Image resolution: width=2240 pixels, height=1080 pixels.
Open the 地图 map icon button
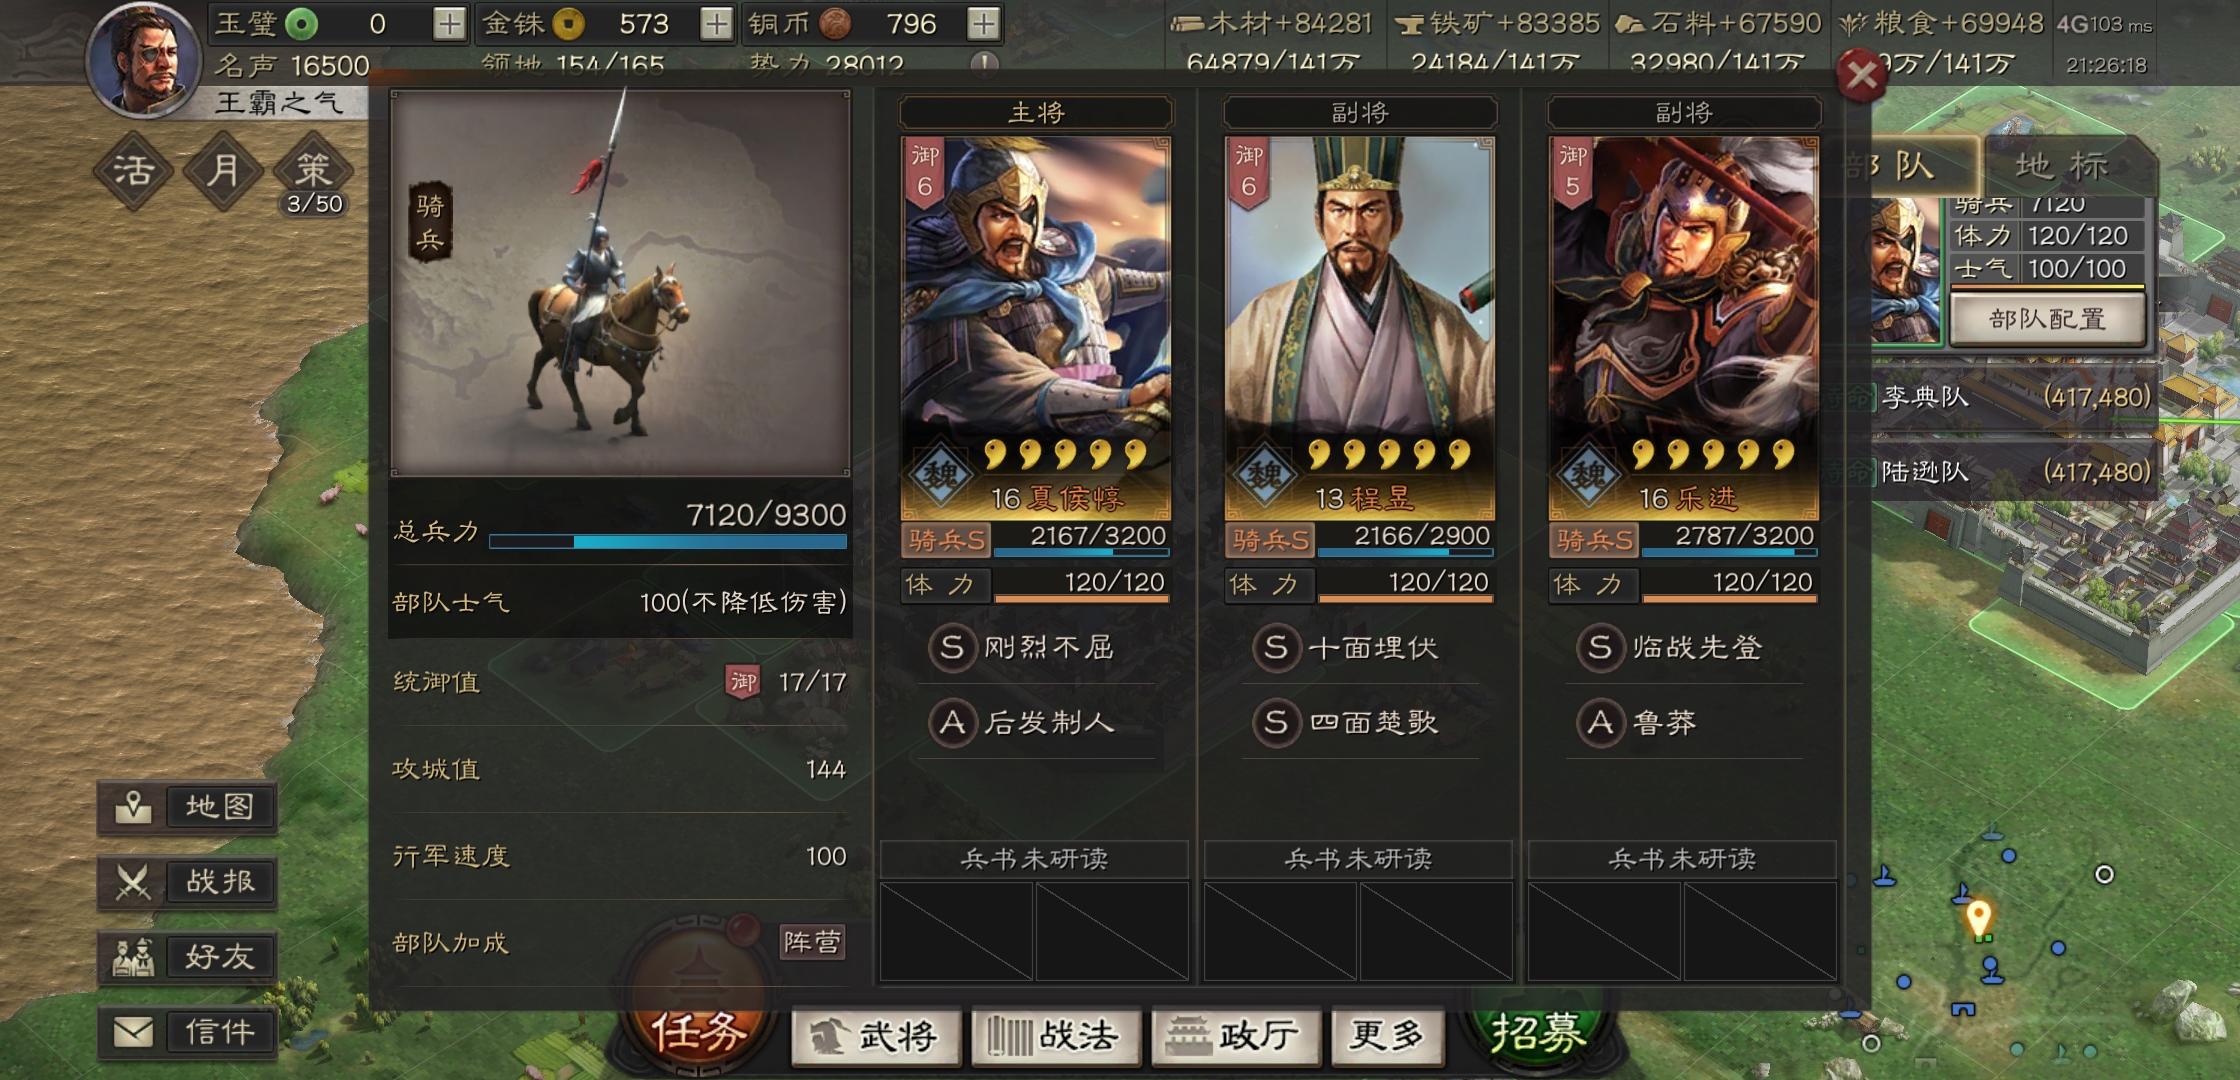133,807
